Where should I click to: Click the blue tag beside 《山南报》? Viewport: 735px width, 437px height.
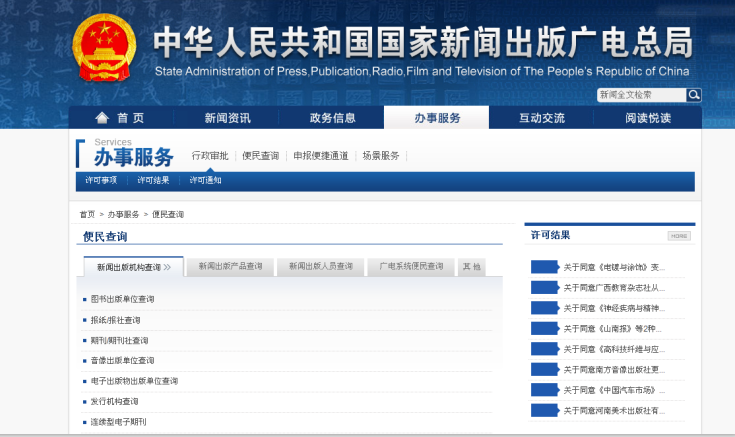pyautogui.click(x=545, y=328)
